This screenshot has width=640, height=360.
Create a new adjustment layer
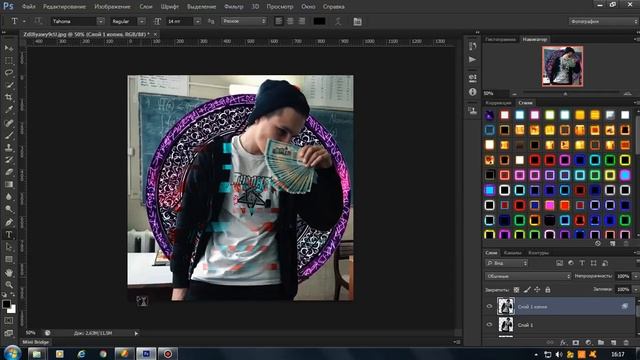pos(588,342)
